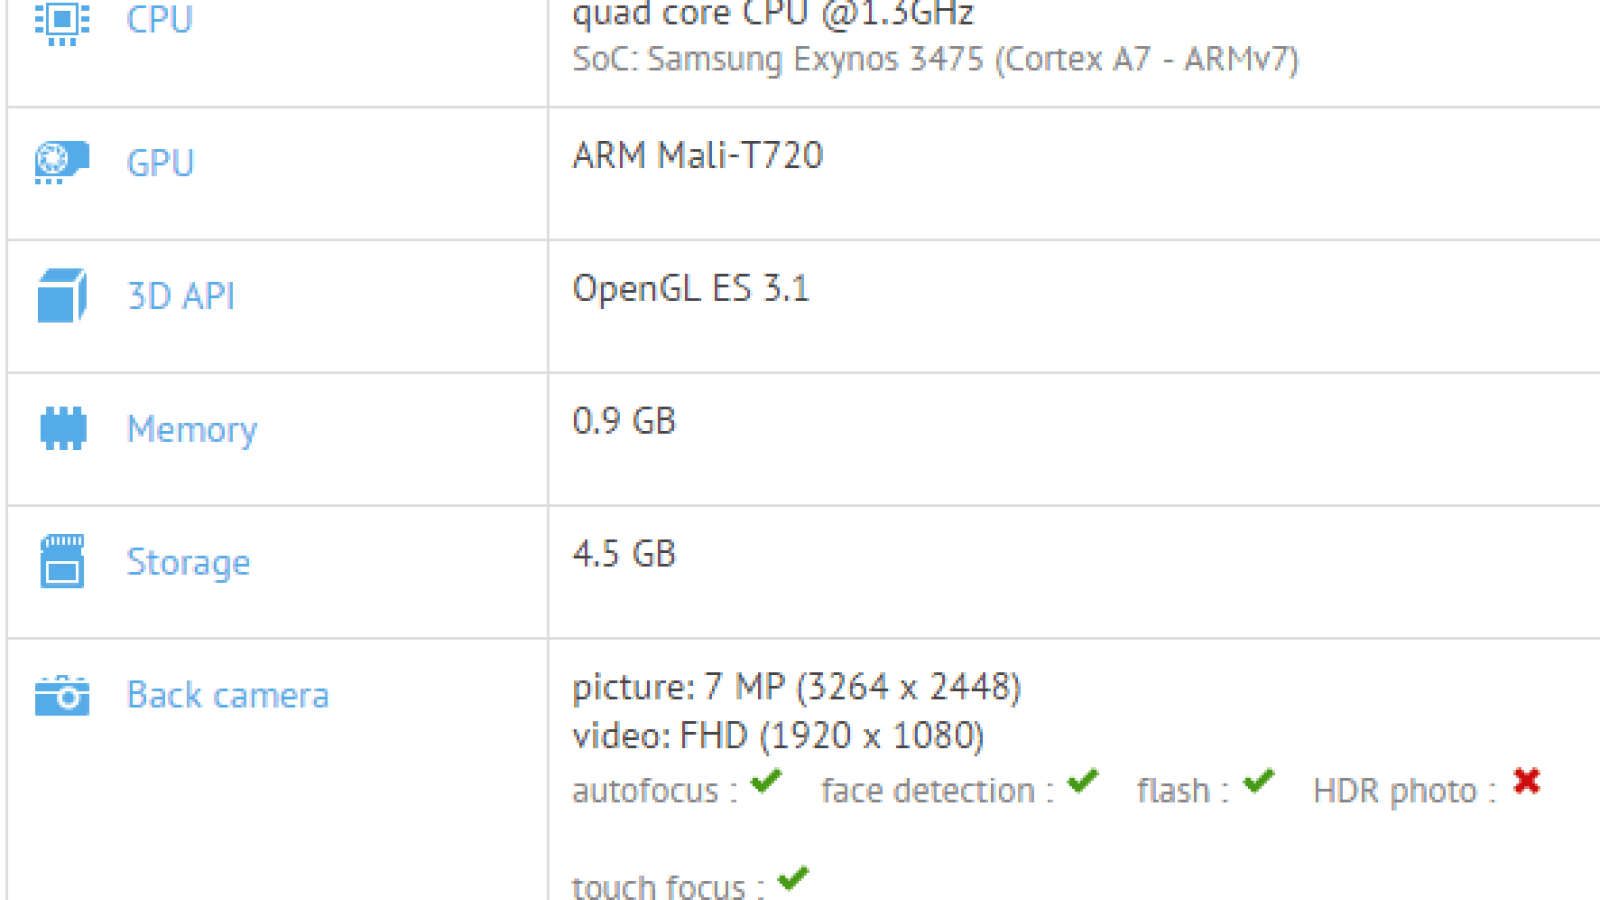Click the GPU graphics card icon
The width and height of the screenshot is (1600, 900).
(x=62, y=162)
